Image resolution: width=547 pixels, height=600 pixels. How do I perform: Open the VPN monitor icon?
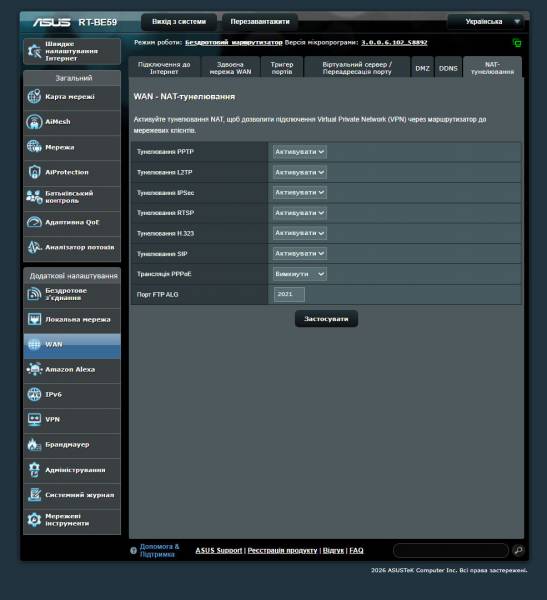point(34,419)
